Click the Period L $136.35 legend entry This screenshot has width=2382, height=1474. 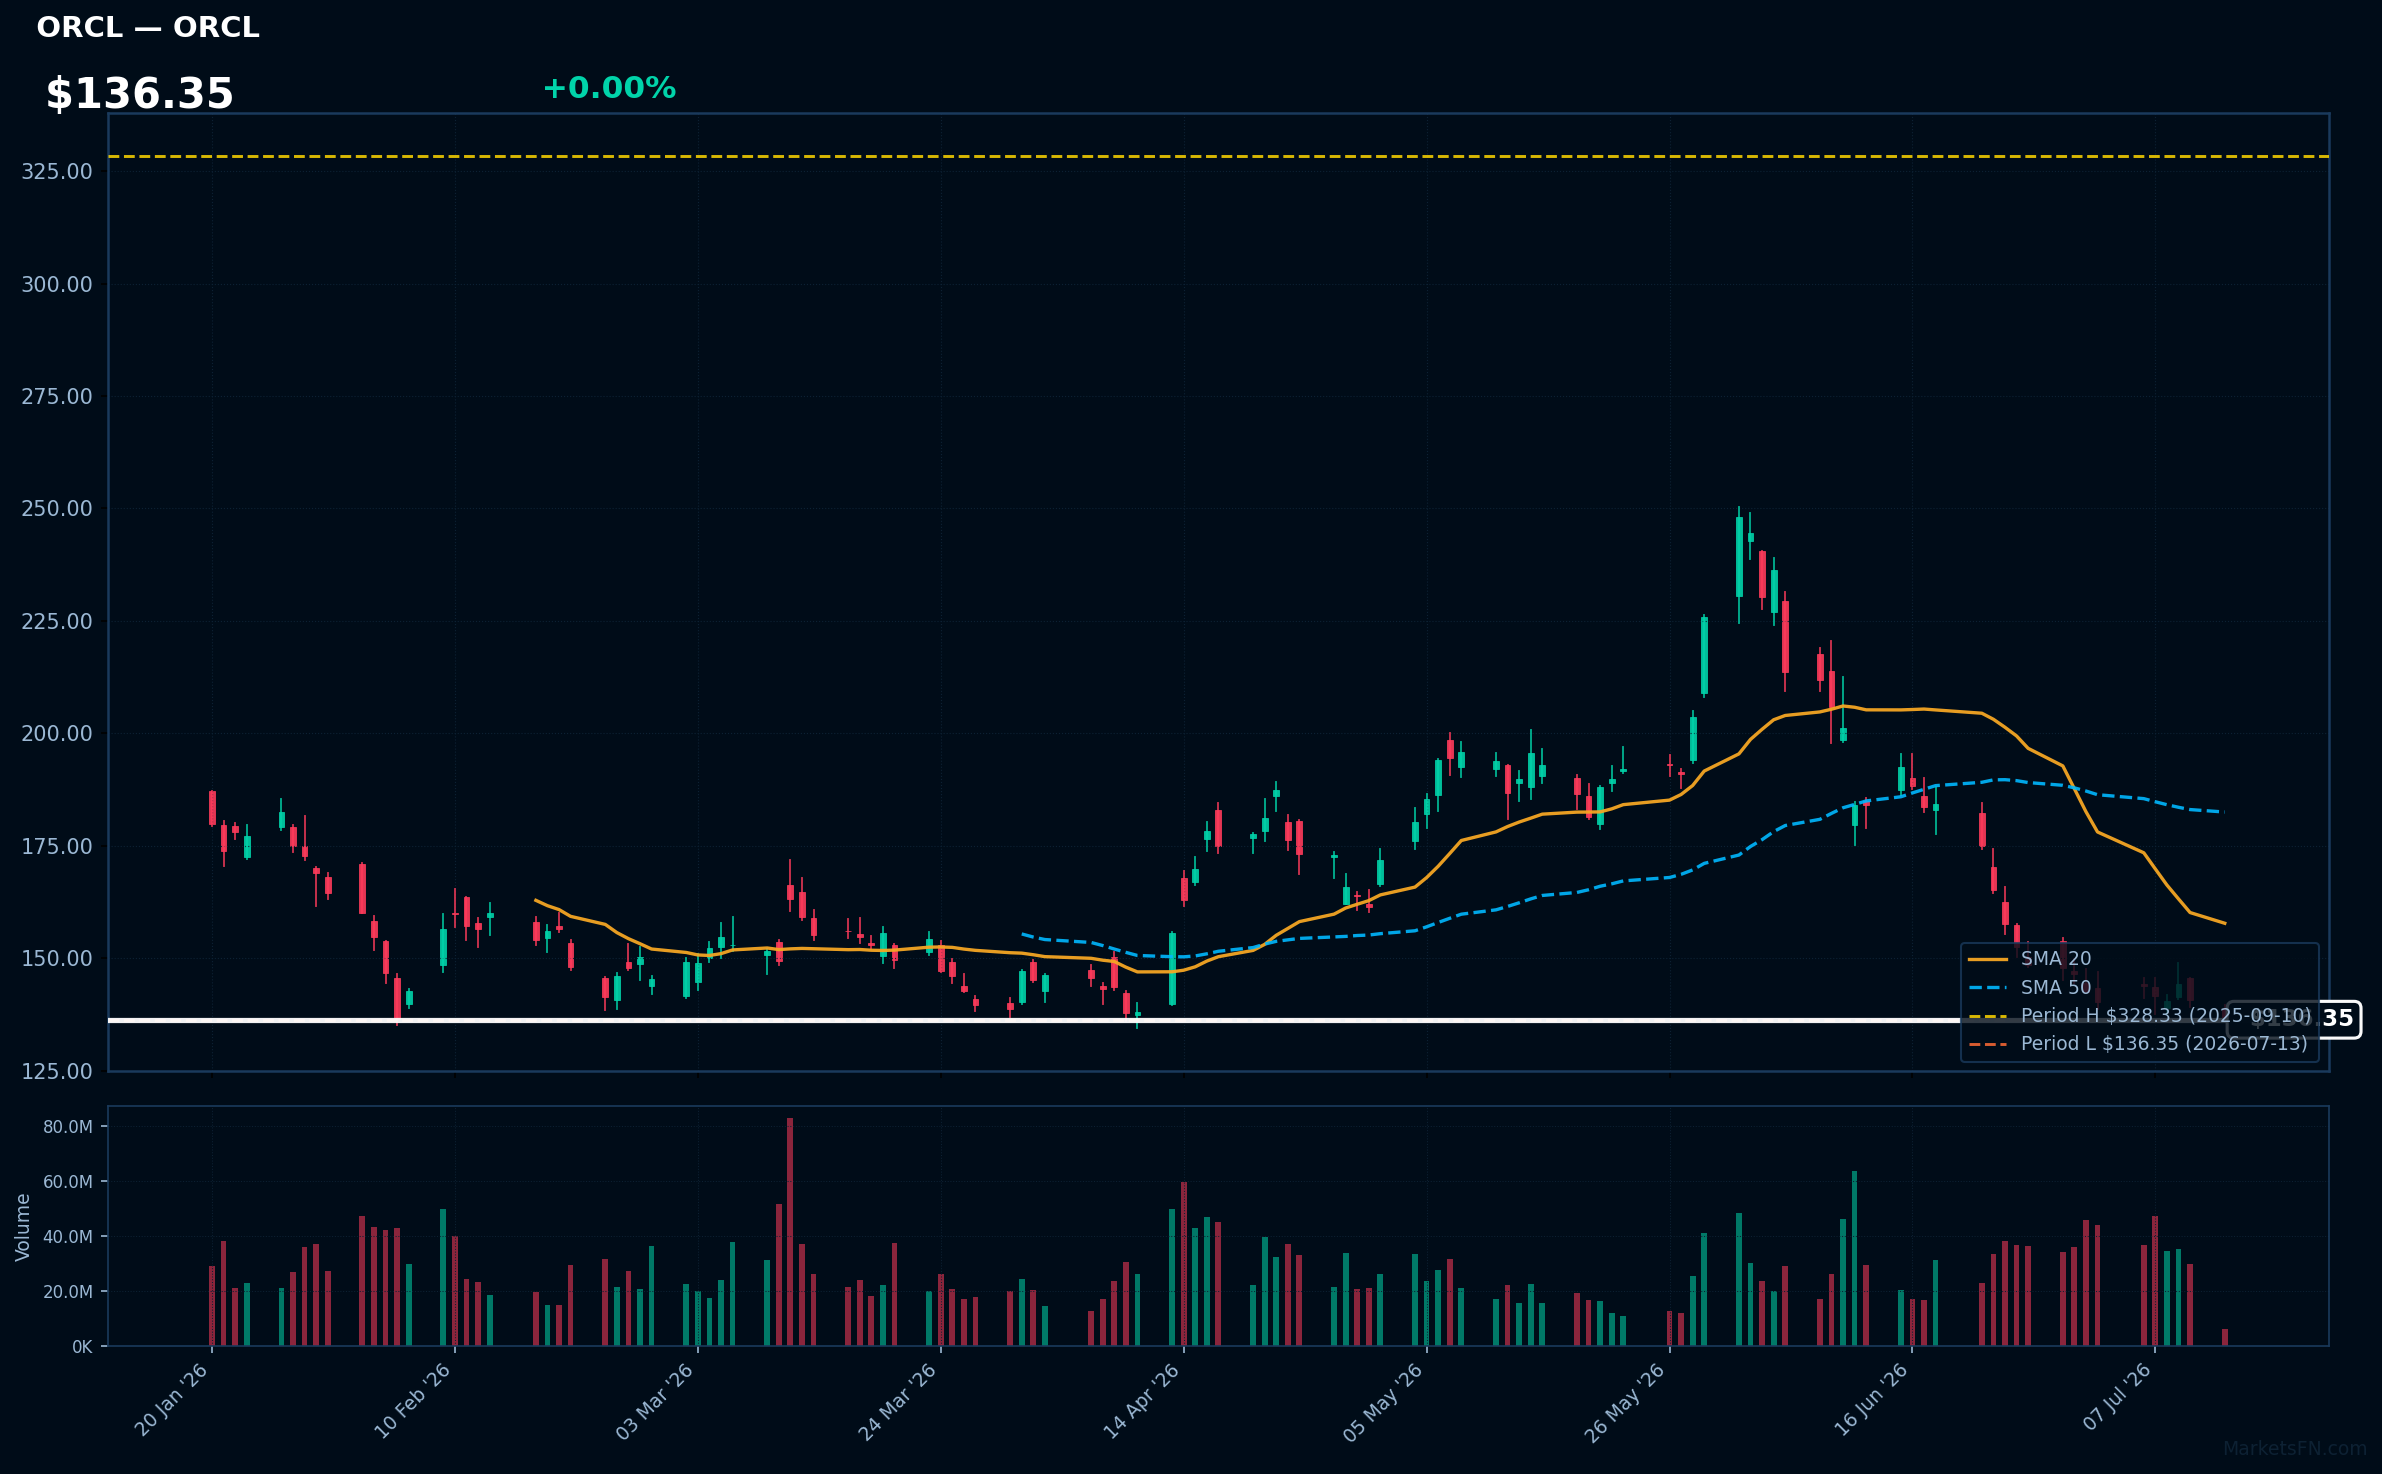[2138, 1044]
